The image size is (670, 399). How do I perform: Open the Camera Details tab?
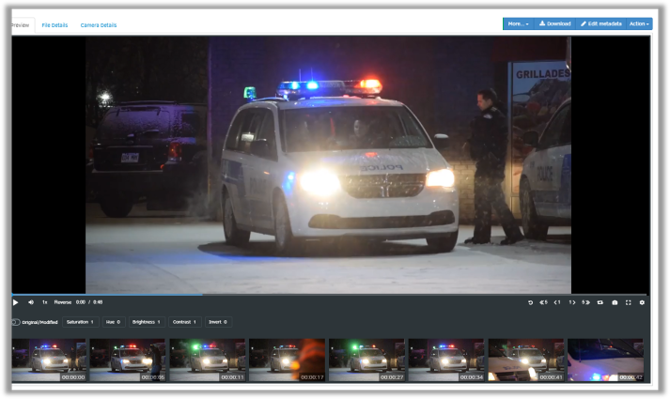point(99,25)
